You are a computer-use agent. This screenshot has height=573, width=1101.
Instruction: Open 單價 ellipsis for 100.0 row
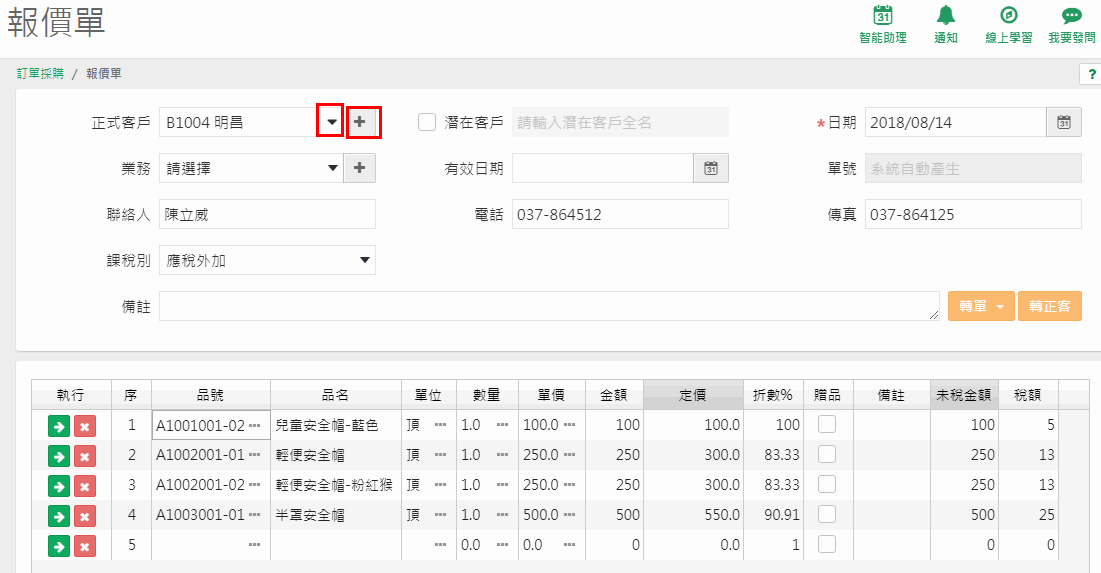click(569, 426)
